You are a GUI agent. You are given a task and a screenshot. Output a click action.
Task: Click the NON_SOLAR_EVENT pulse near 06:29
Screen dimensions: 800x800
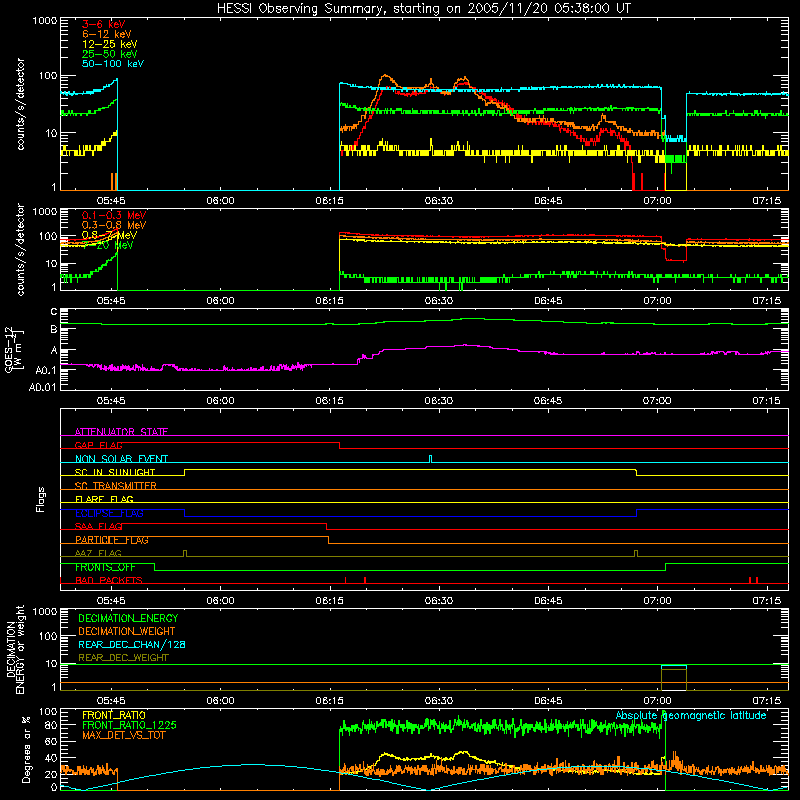click(x=431, y=459)
